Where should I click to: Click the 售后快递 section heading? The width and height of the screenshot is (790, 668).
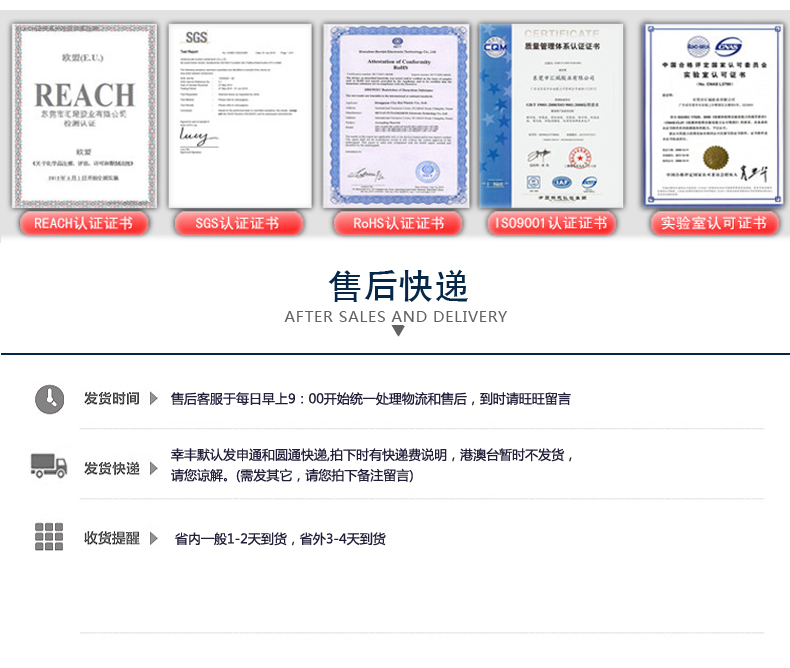click(397, 287)
